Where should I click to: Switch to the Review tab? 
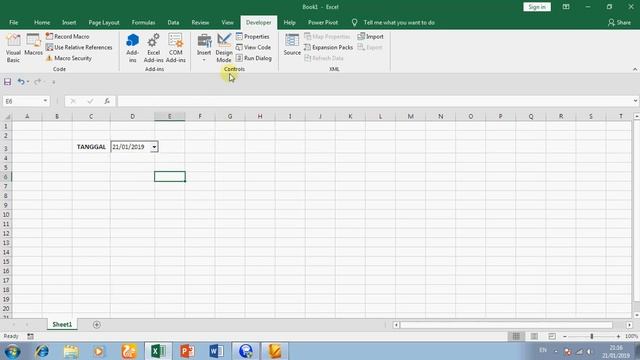tap(200, 22)
